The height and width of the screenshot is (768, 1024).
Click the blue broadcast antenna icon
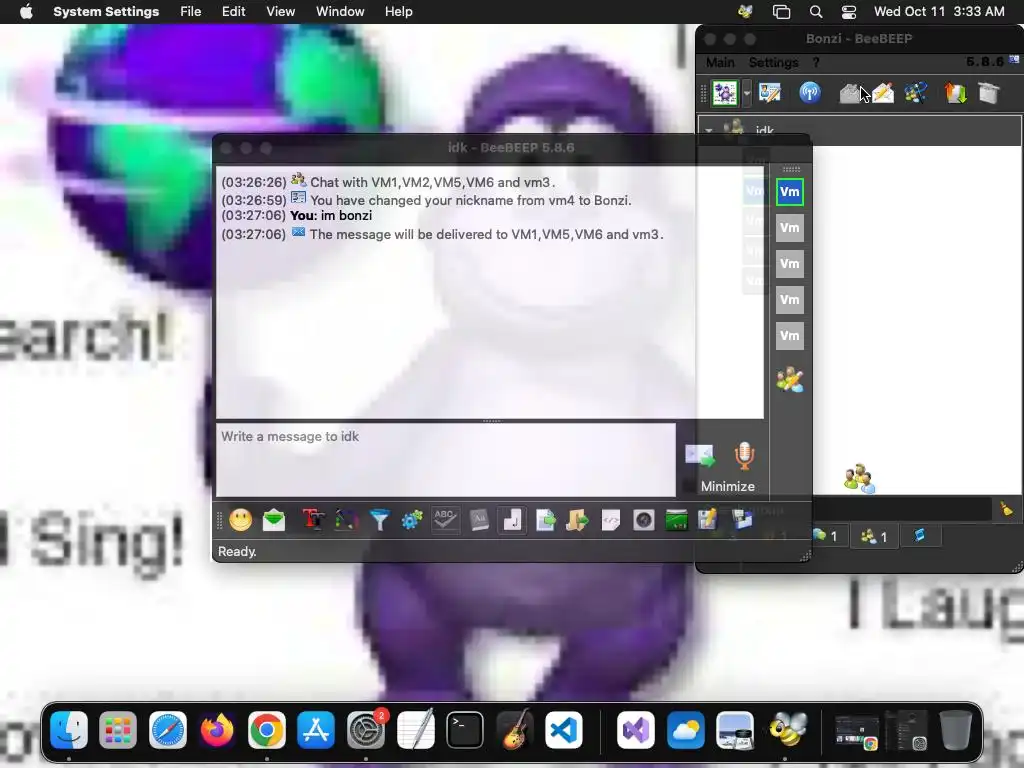(x=810, y=93)
